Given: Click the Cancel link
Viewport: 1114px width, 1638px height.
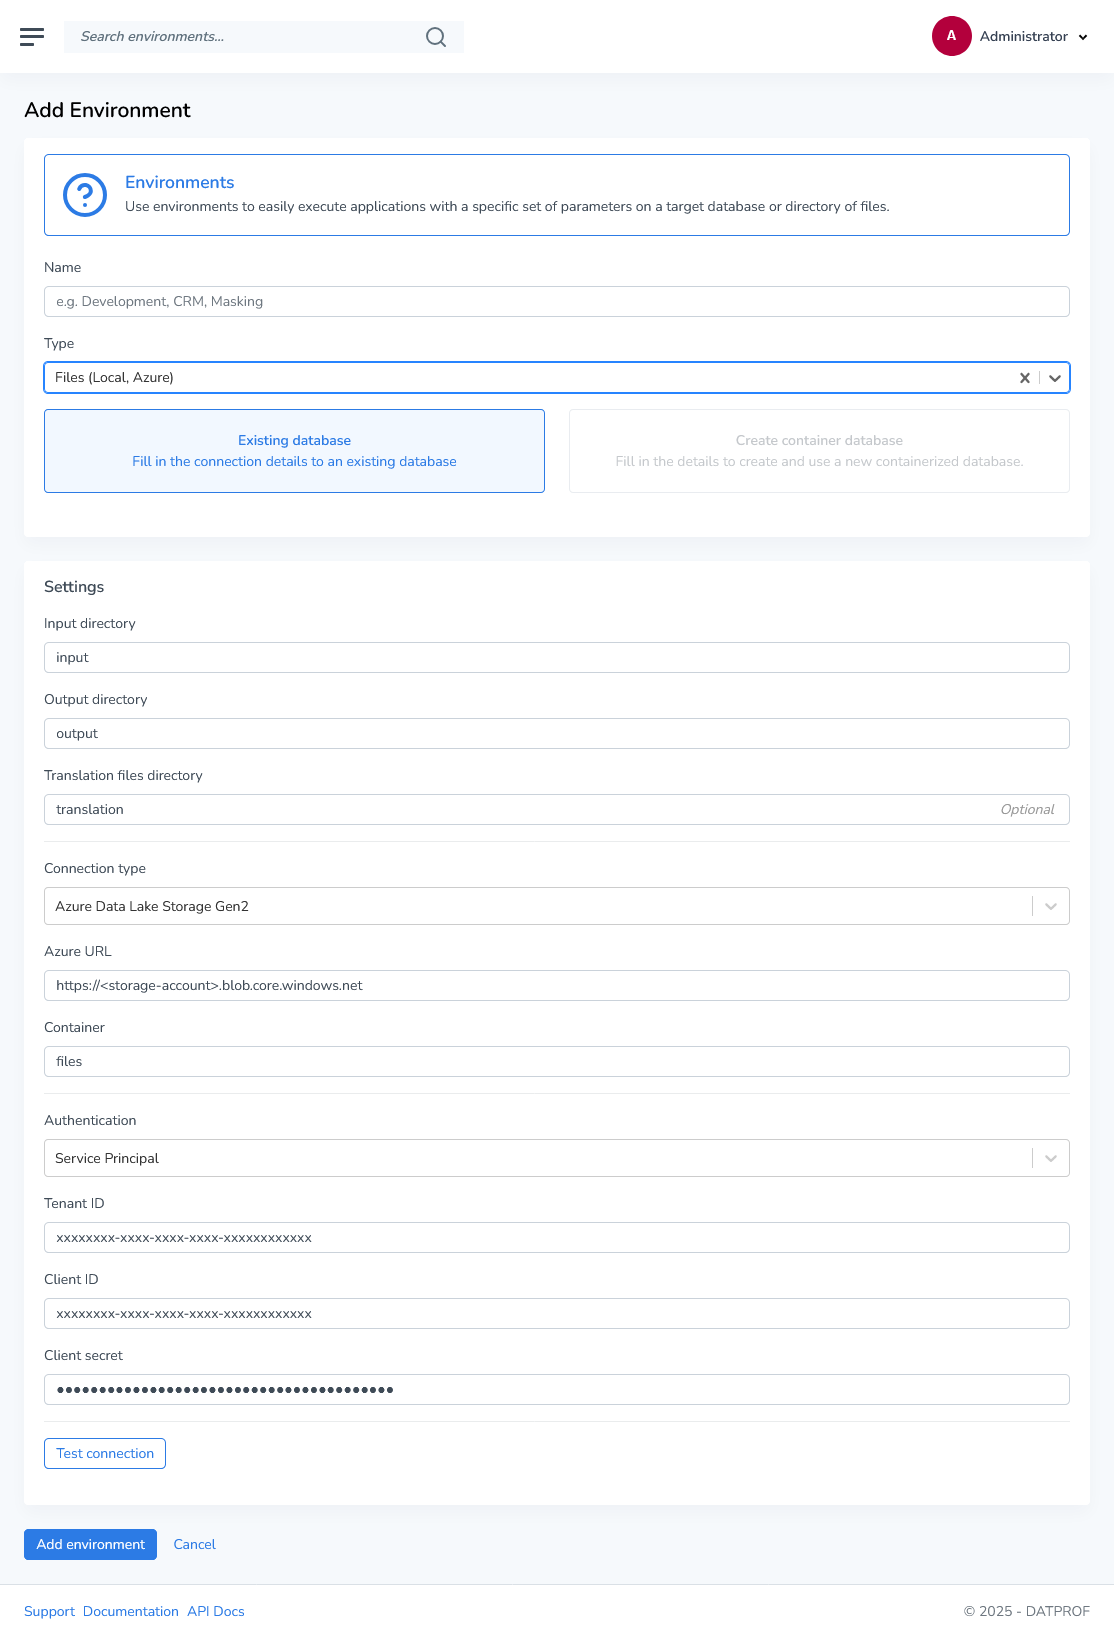Looking at the screenshot, I should point(195,1545).
